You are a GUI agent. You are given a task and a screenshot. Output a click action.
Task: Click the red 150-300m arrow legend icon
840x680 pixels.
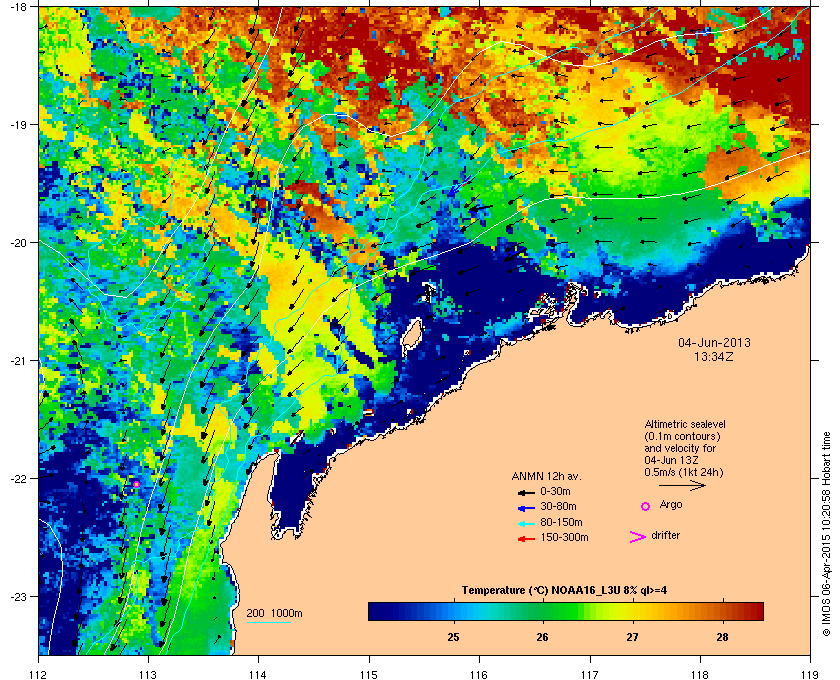tap(526, 539)
